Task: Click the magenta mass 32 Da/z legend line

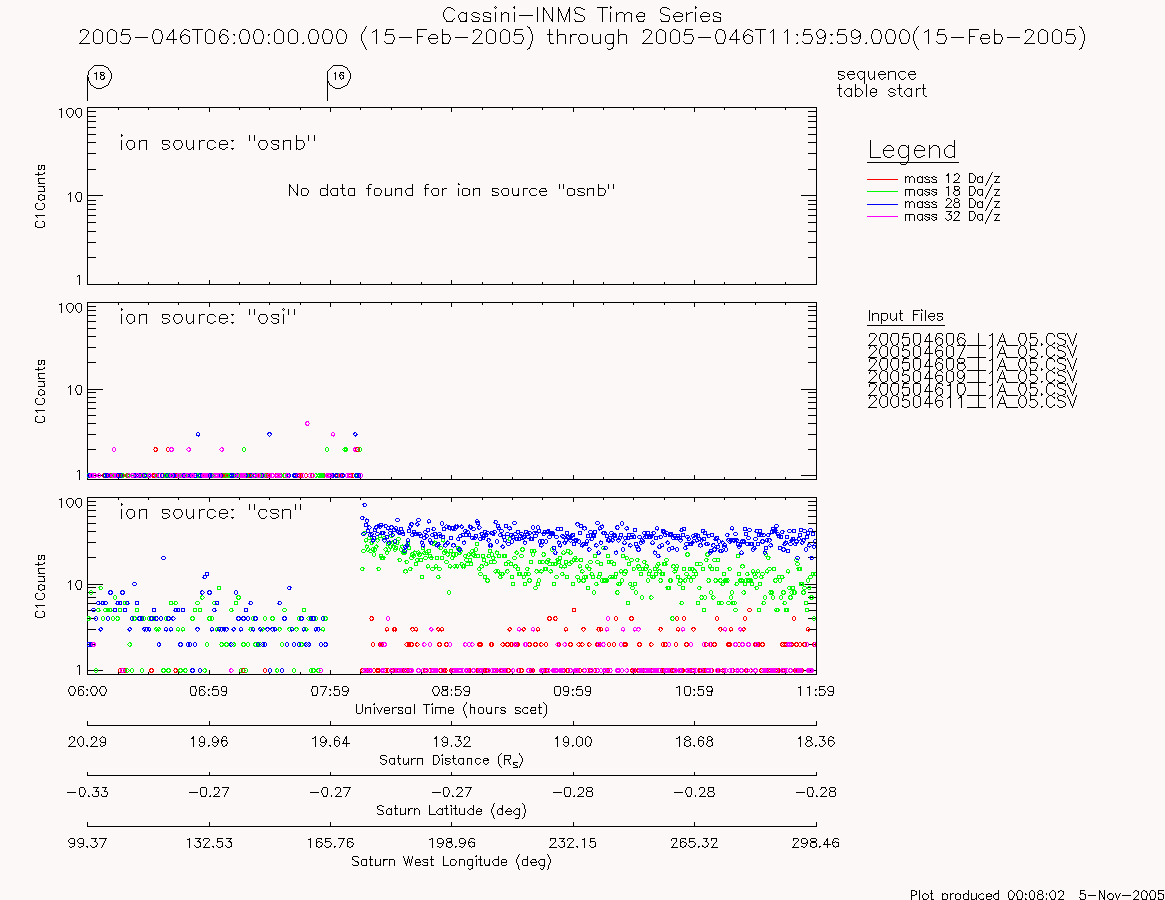Action: click(883, 217)
